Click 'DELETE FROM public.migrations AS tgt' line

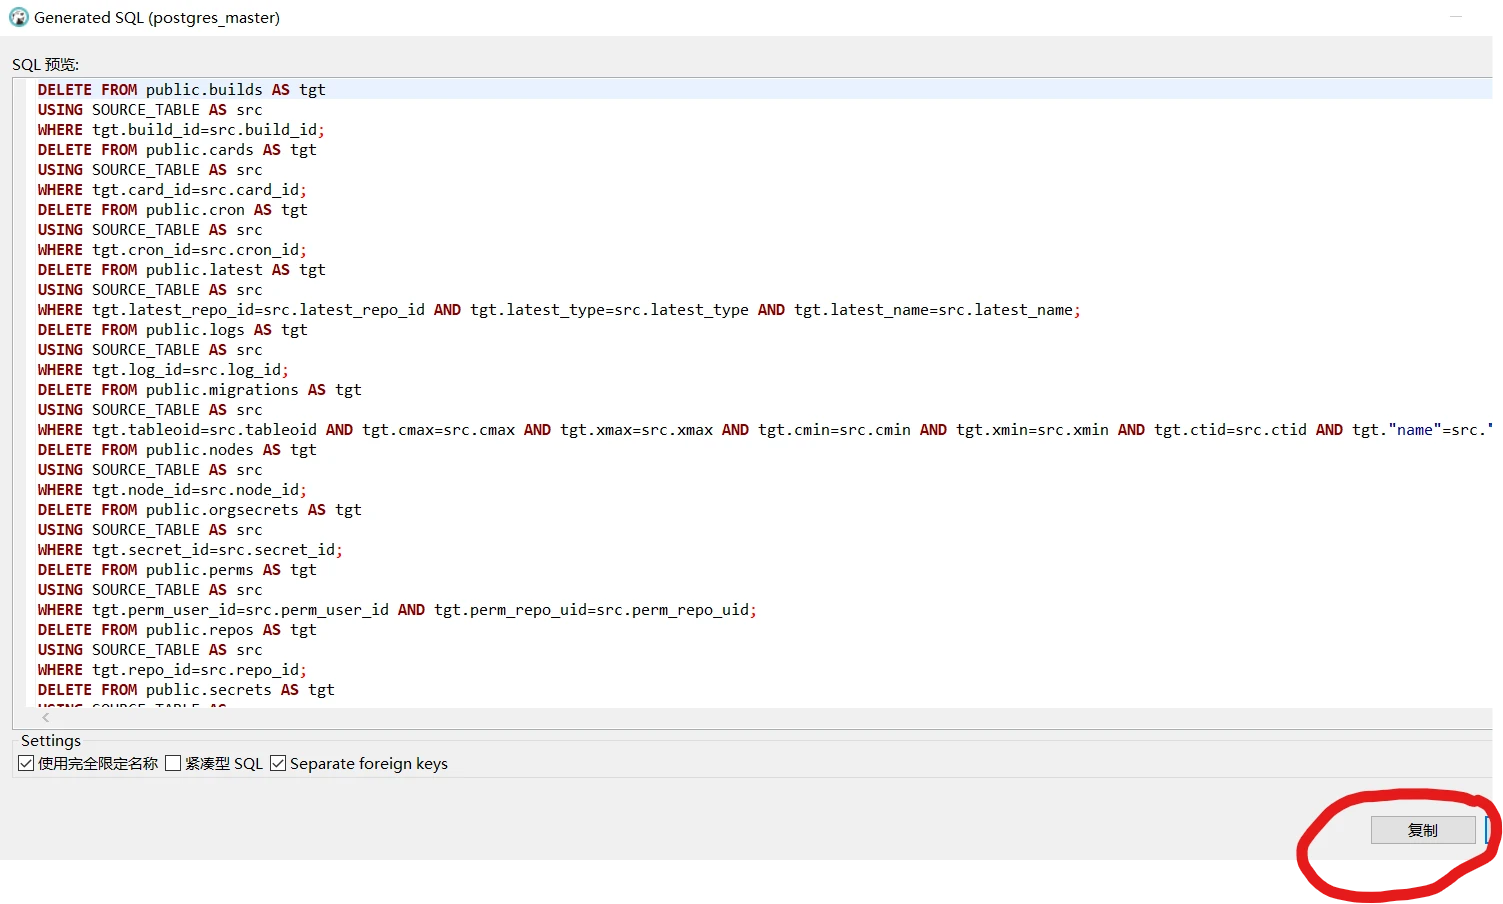[200, 390]
